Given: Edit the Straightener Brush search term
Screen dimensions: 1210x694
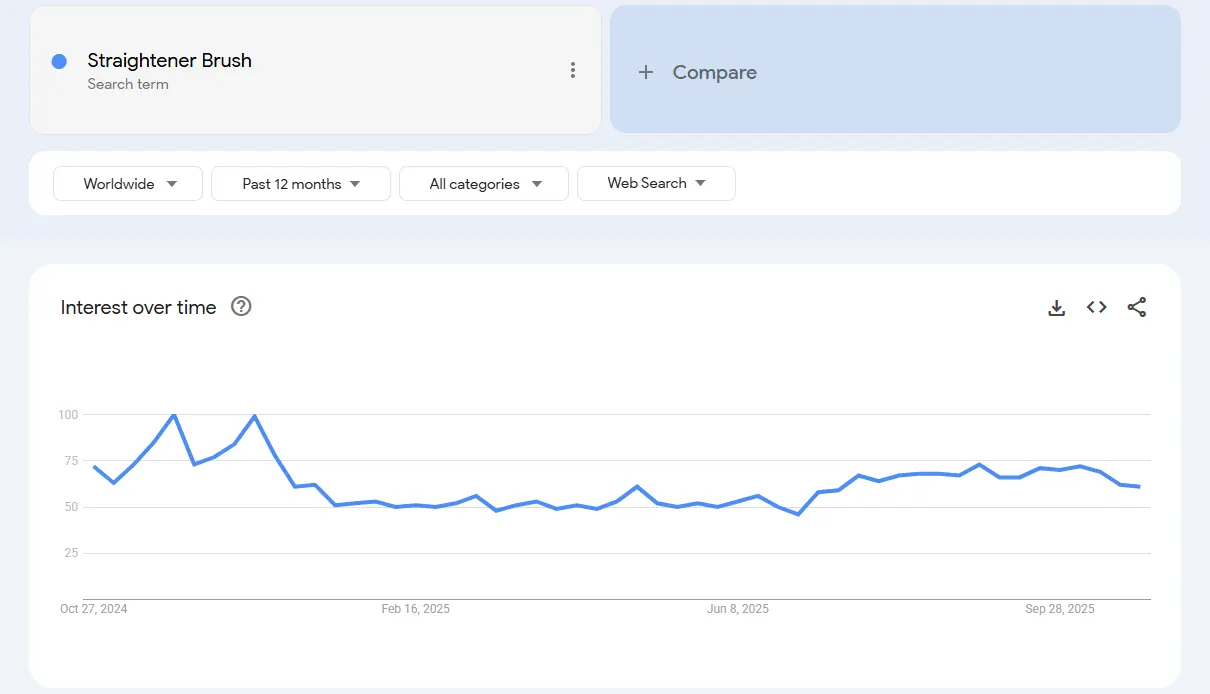Looking at the screenshot, I should coord(169,61).
